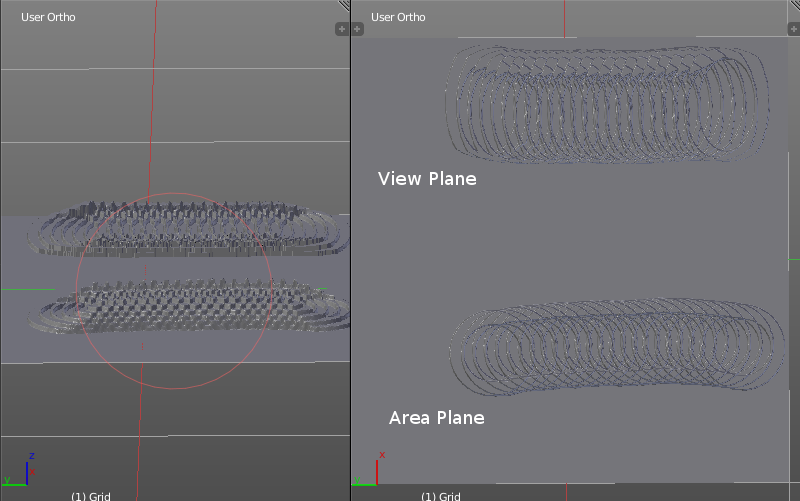Select the wireframe mesh above 'View Plane'
Screen dimensions: 800x501
pos(607,104)
